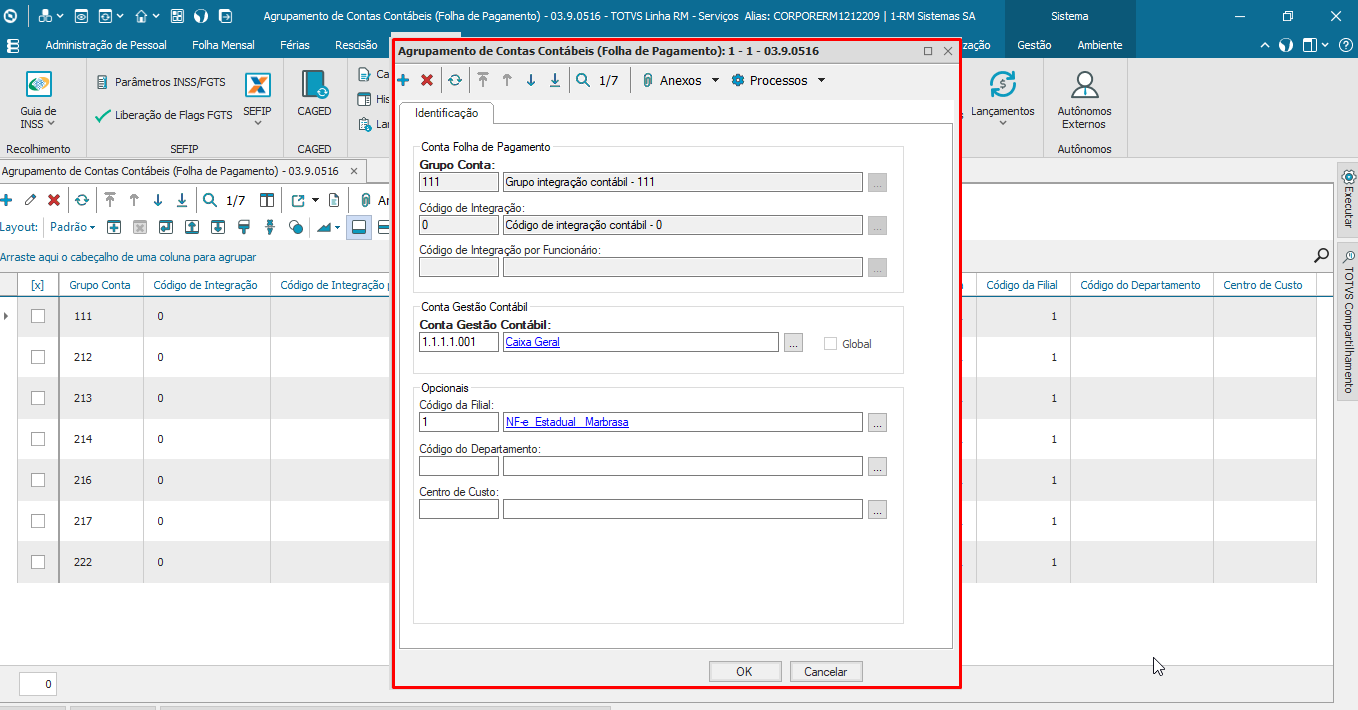The height and width of the screenshot is (710, 1358).
Task: Open Liberação de Flags FGTS
Action: pos(163,115)
